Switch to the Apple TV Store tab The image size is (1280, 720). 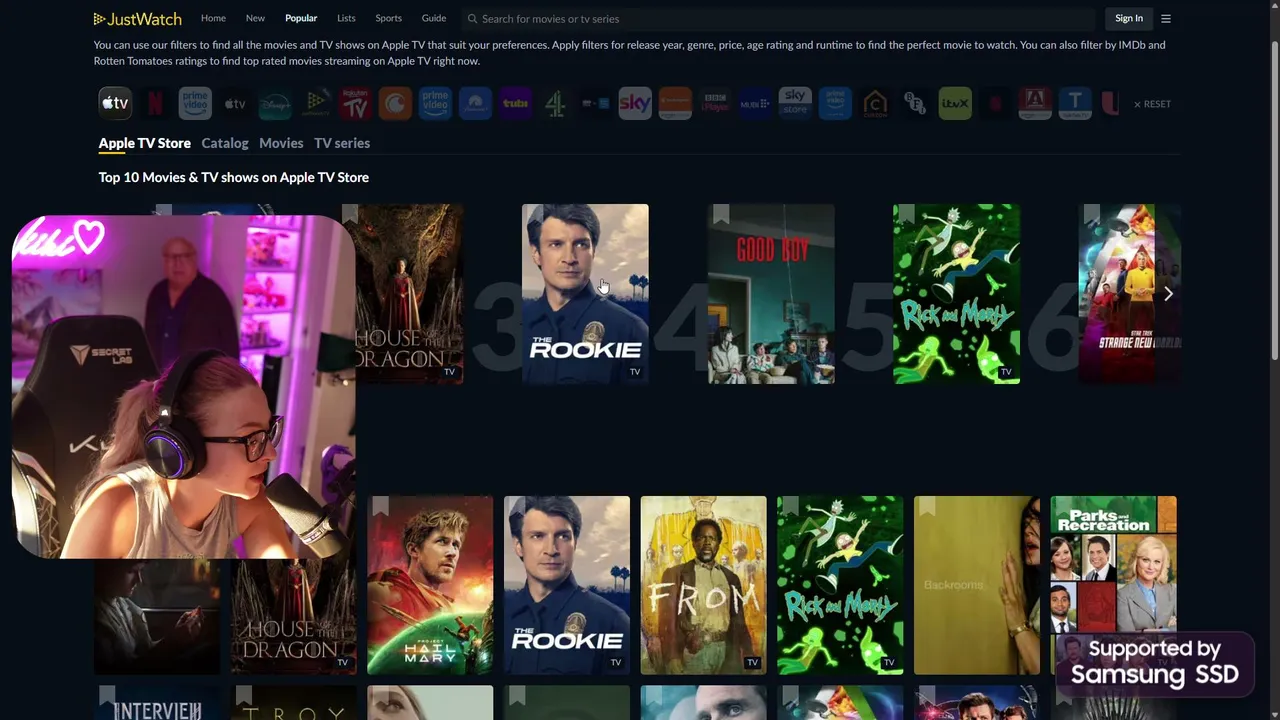(144, 143)
